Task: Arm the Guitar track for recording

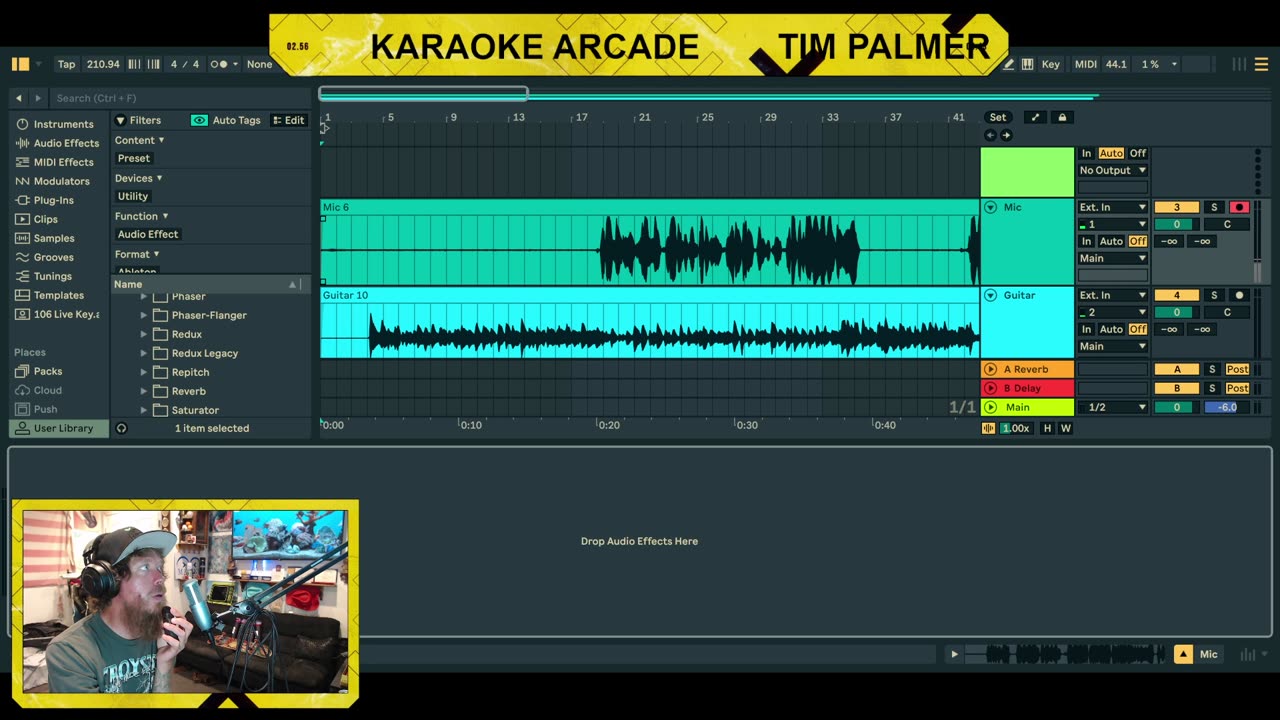Action: pos(1239,295)
